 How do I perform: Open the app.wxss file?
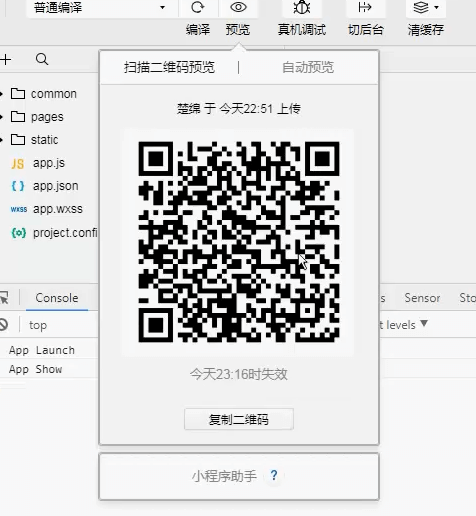coord(58,209)
